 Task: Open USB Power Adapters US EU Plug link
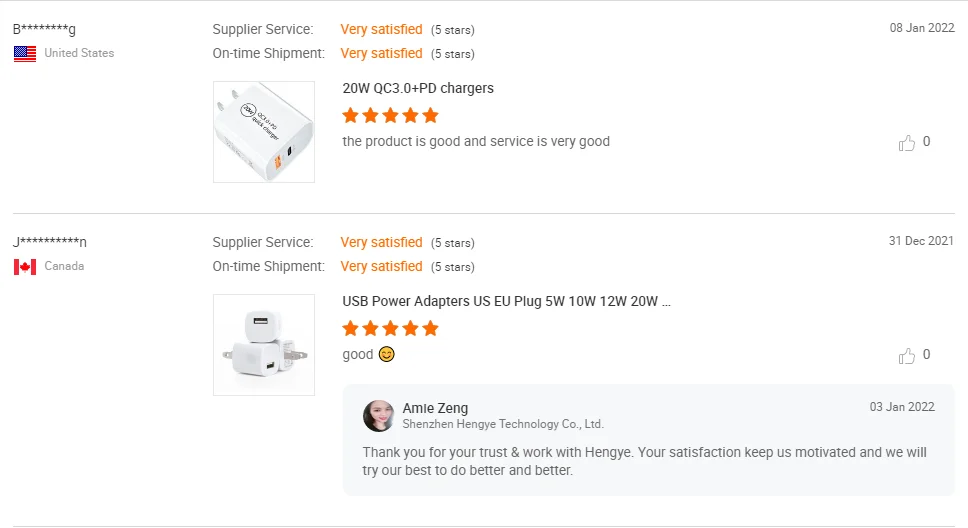pos(506,301)
